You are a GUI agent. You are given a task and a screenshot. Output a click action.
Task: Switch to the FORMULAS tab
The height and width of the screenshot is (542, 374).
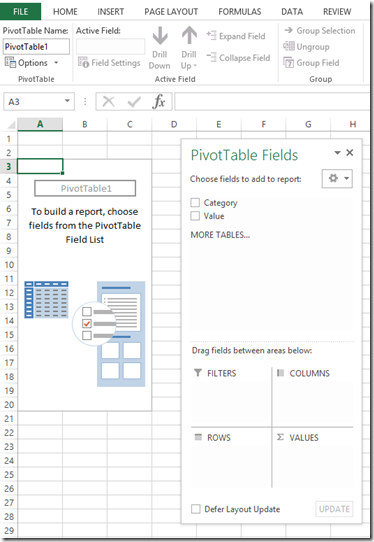point(240,12)
